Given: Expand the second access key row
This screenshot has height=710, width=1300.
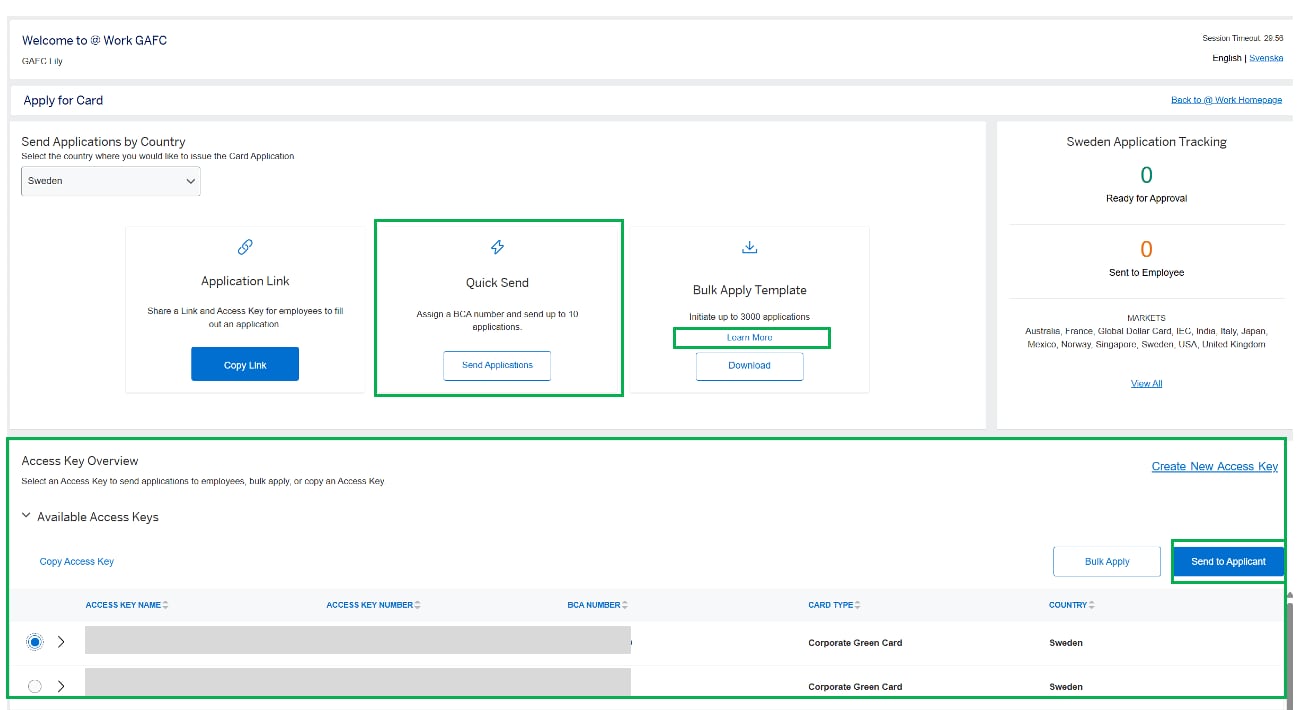Looking at the screenshot, I should click(60, 686).
